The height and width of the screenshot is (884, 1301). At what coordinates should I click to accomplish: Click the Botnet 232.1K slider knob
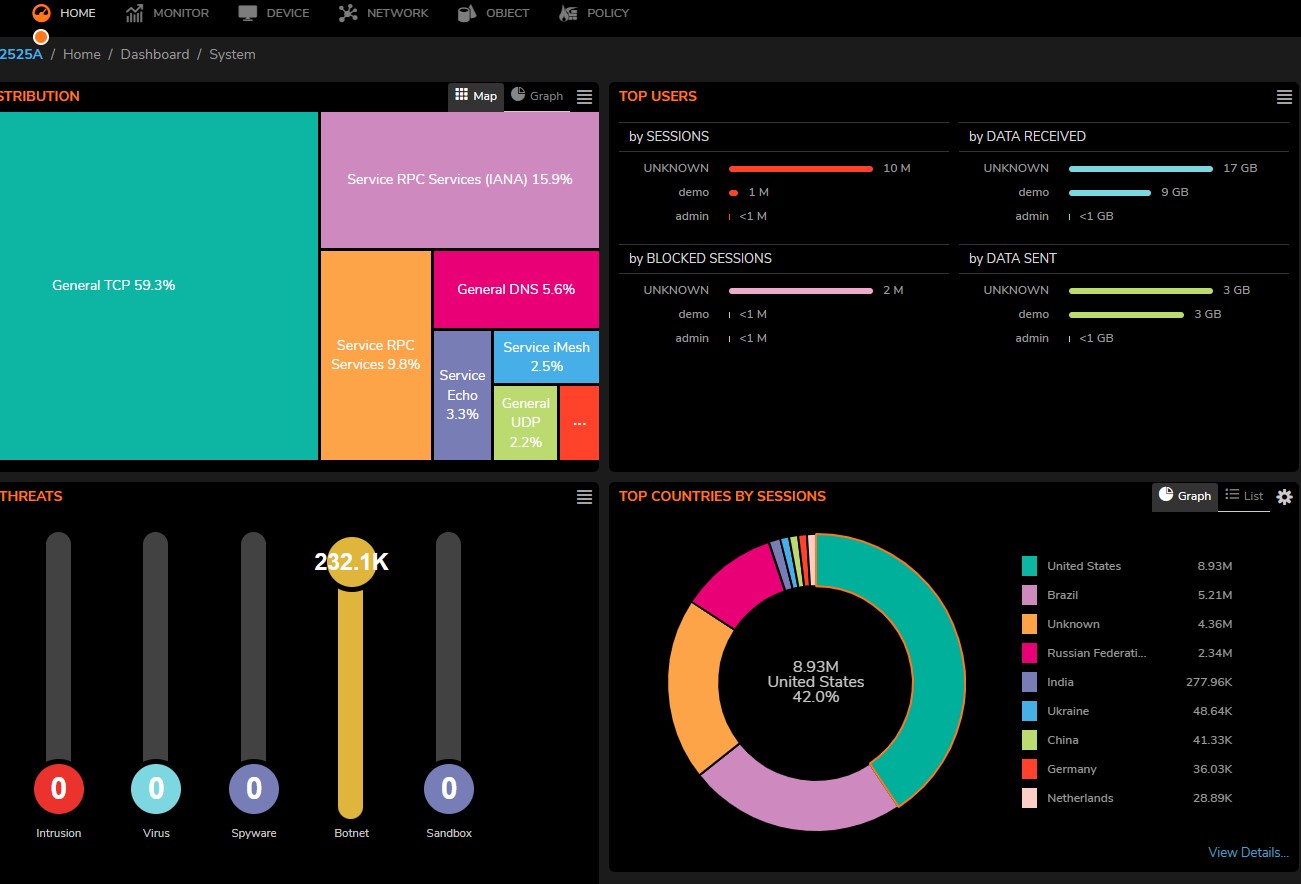point(350,563)
